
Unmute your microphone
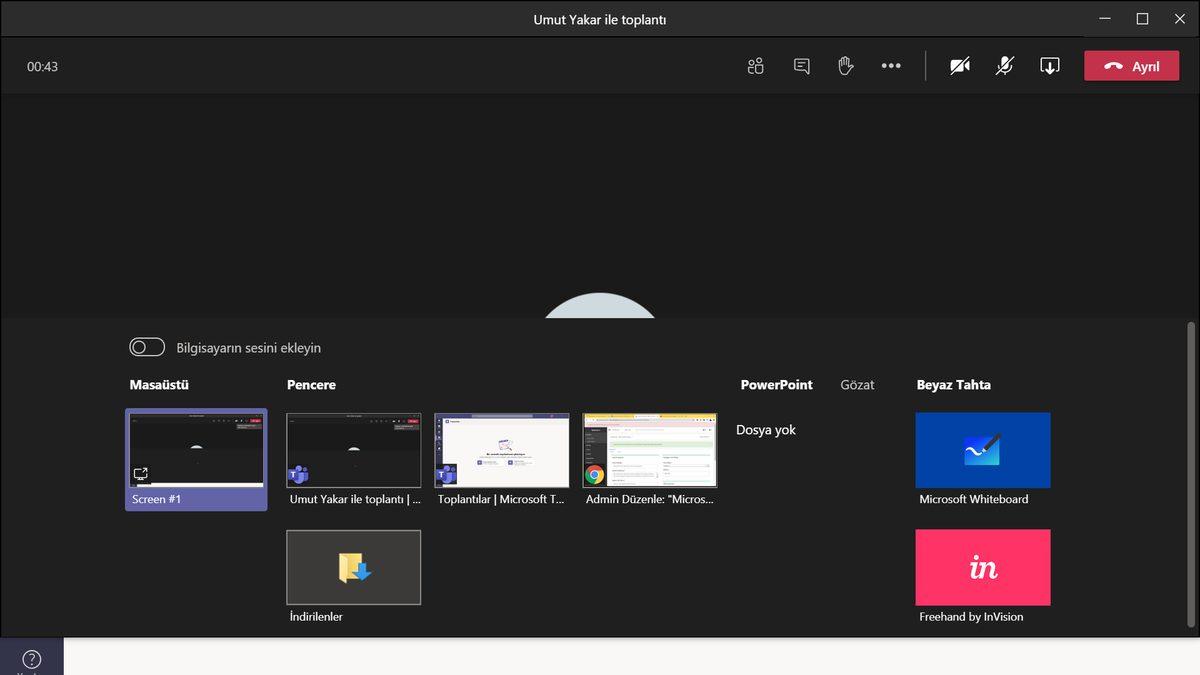(x=1004, y=65)
